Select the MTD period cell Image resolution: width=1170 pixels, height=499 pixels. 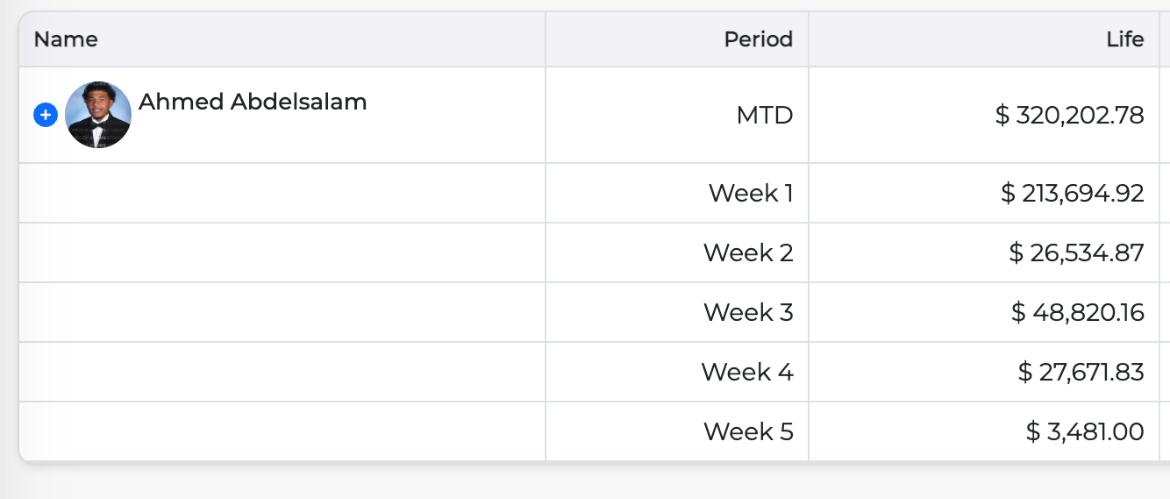(x=764, y=115)
